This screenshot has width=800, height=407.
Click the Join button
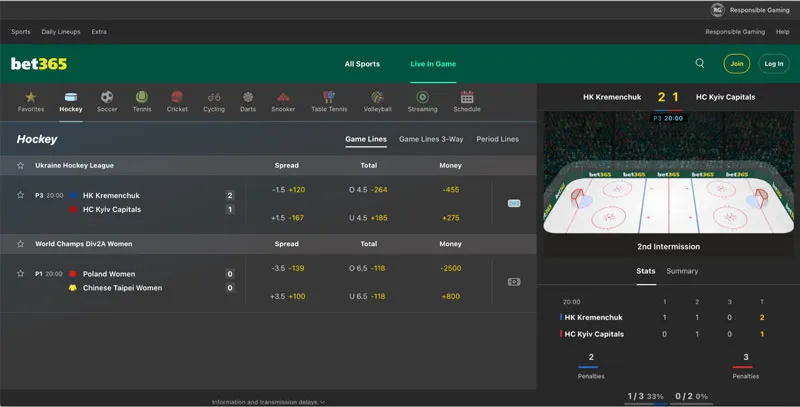(x=737, y=64)
